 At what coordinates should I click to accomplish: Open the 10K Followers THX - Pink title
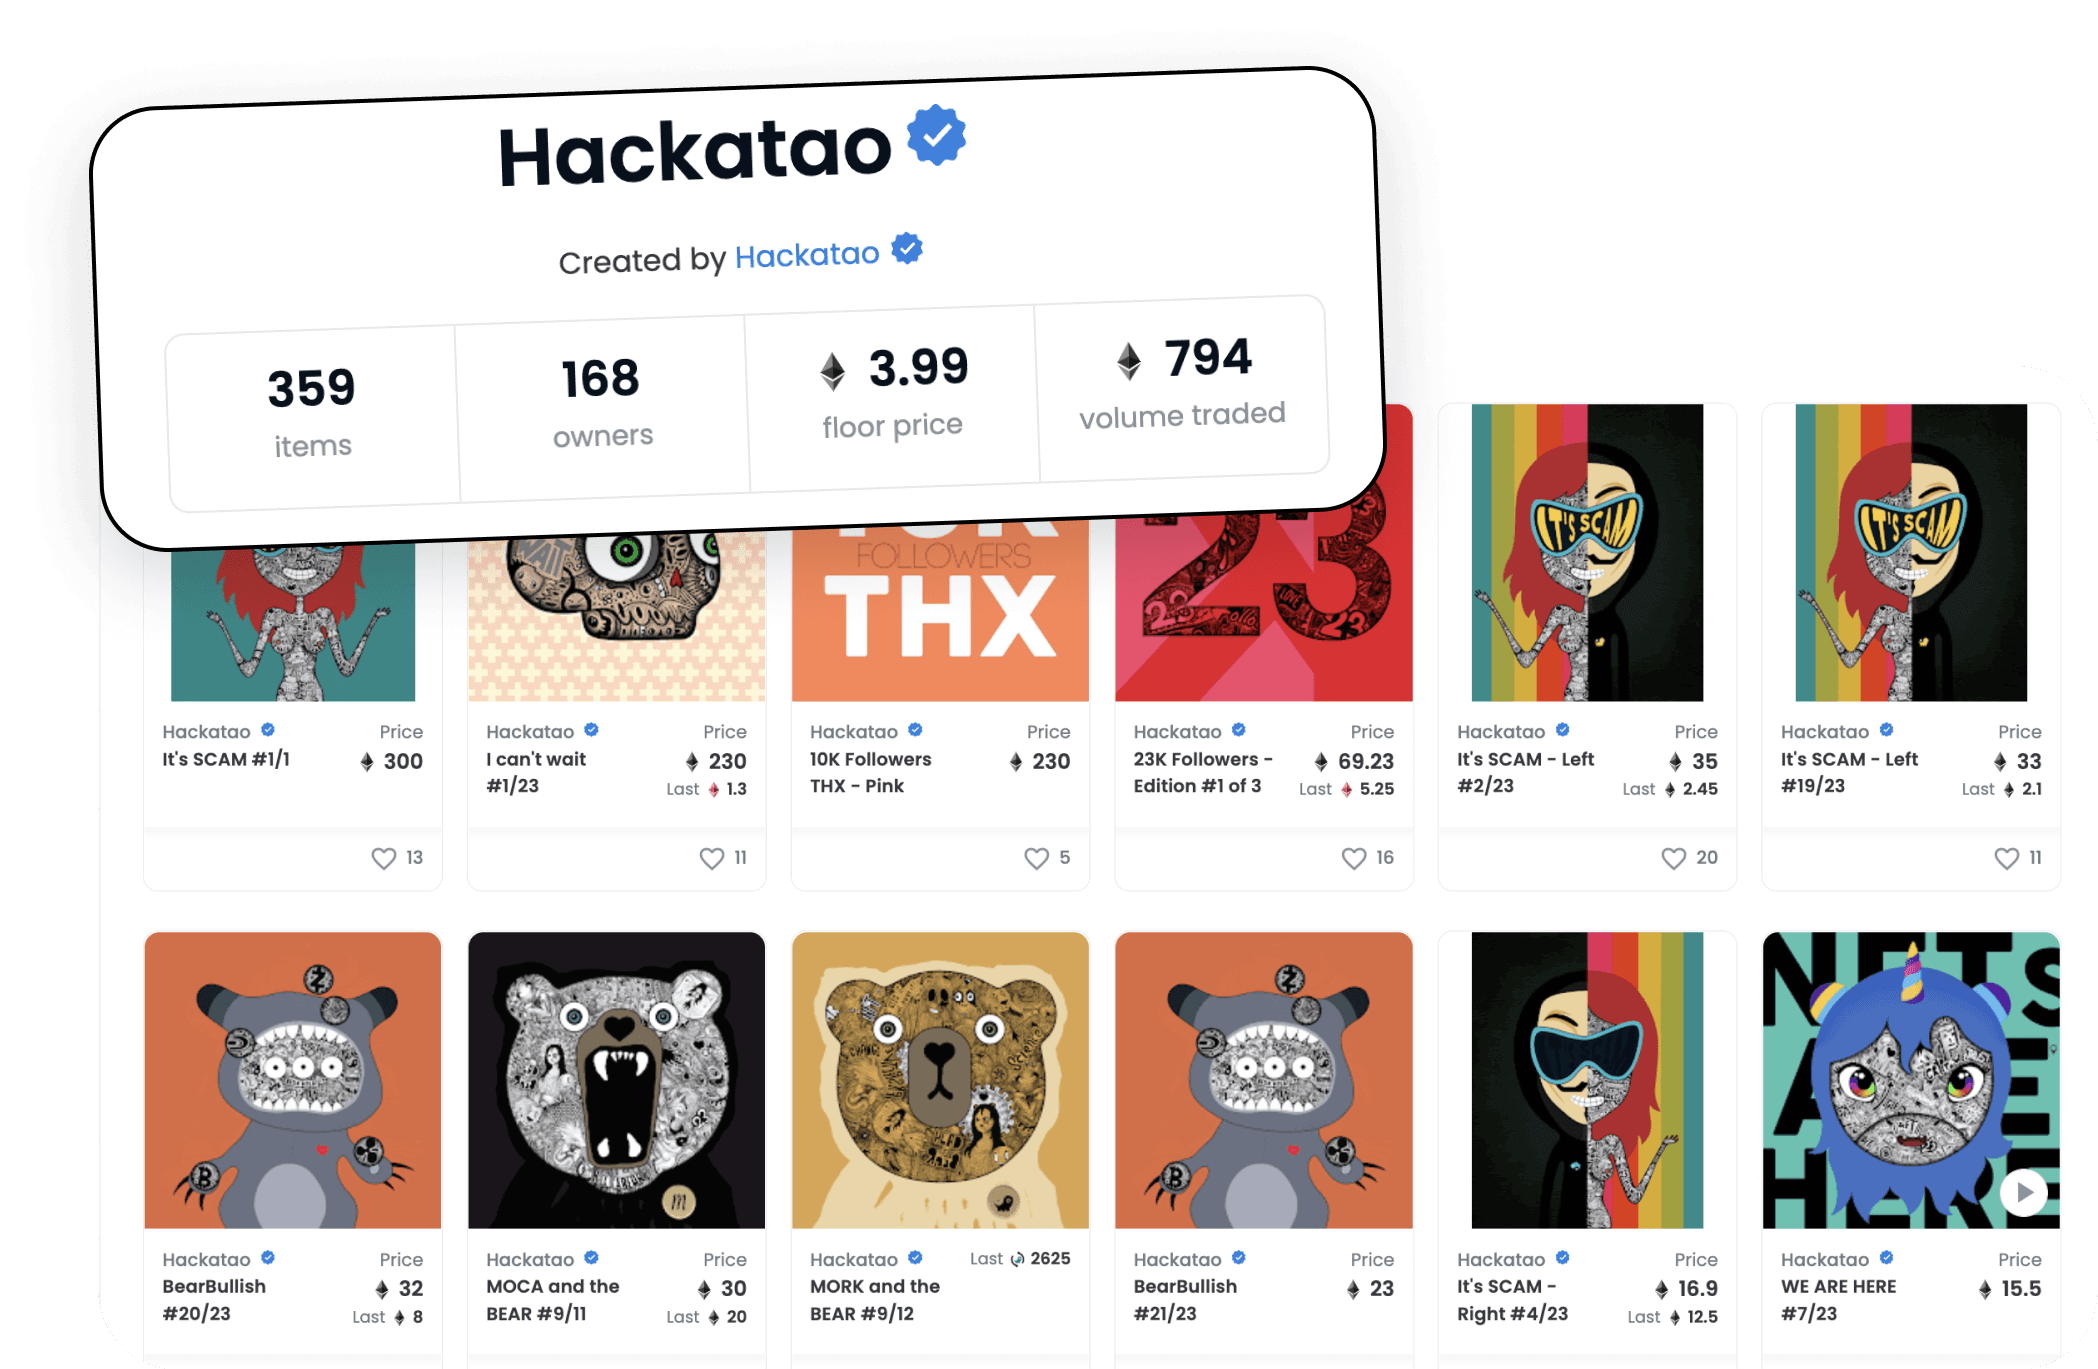pos(870,772)
